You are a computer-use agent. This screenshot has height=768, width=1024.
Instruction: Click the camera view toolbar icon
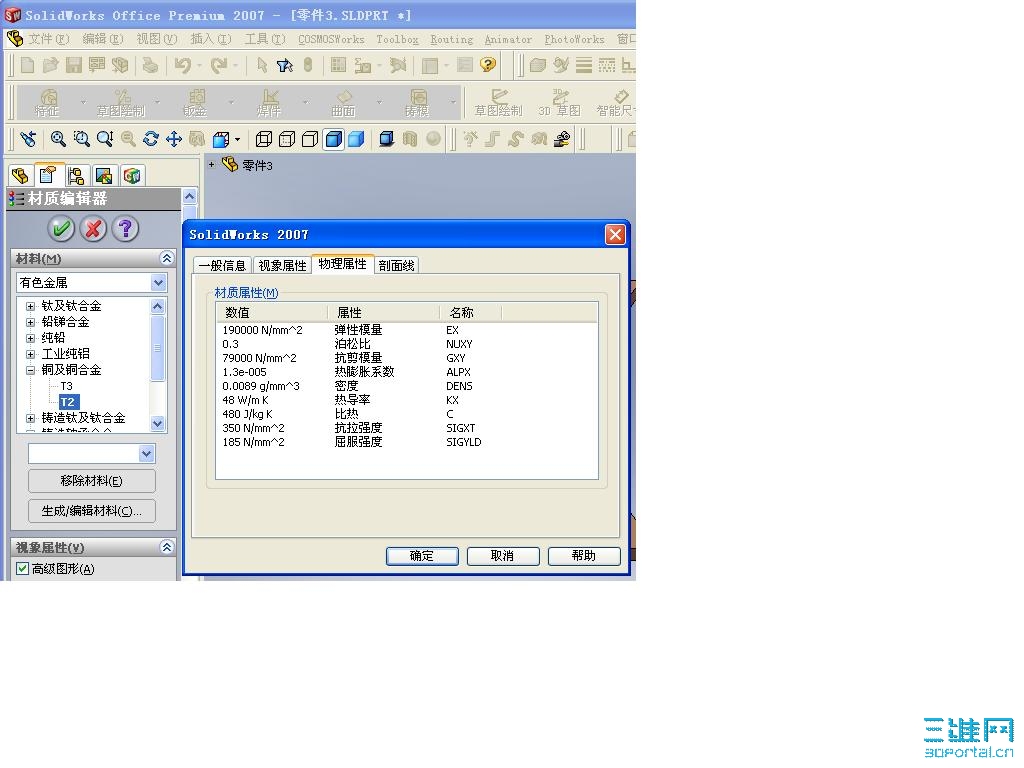[x=562, y=138]
